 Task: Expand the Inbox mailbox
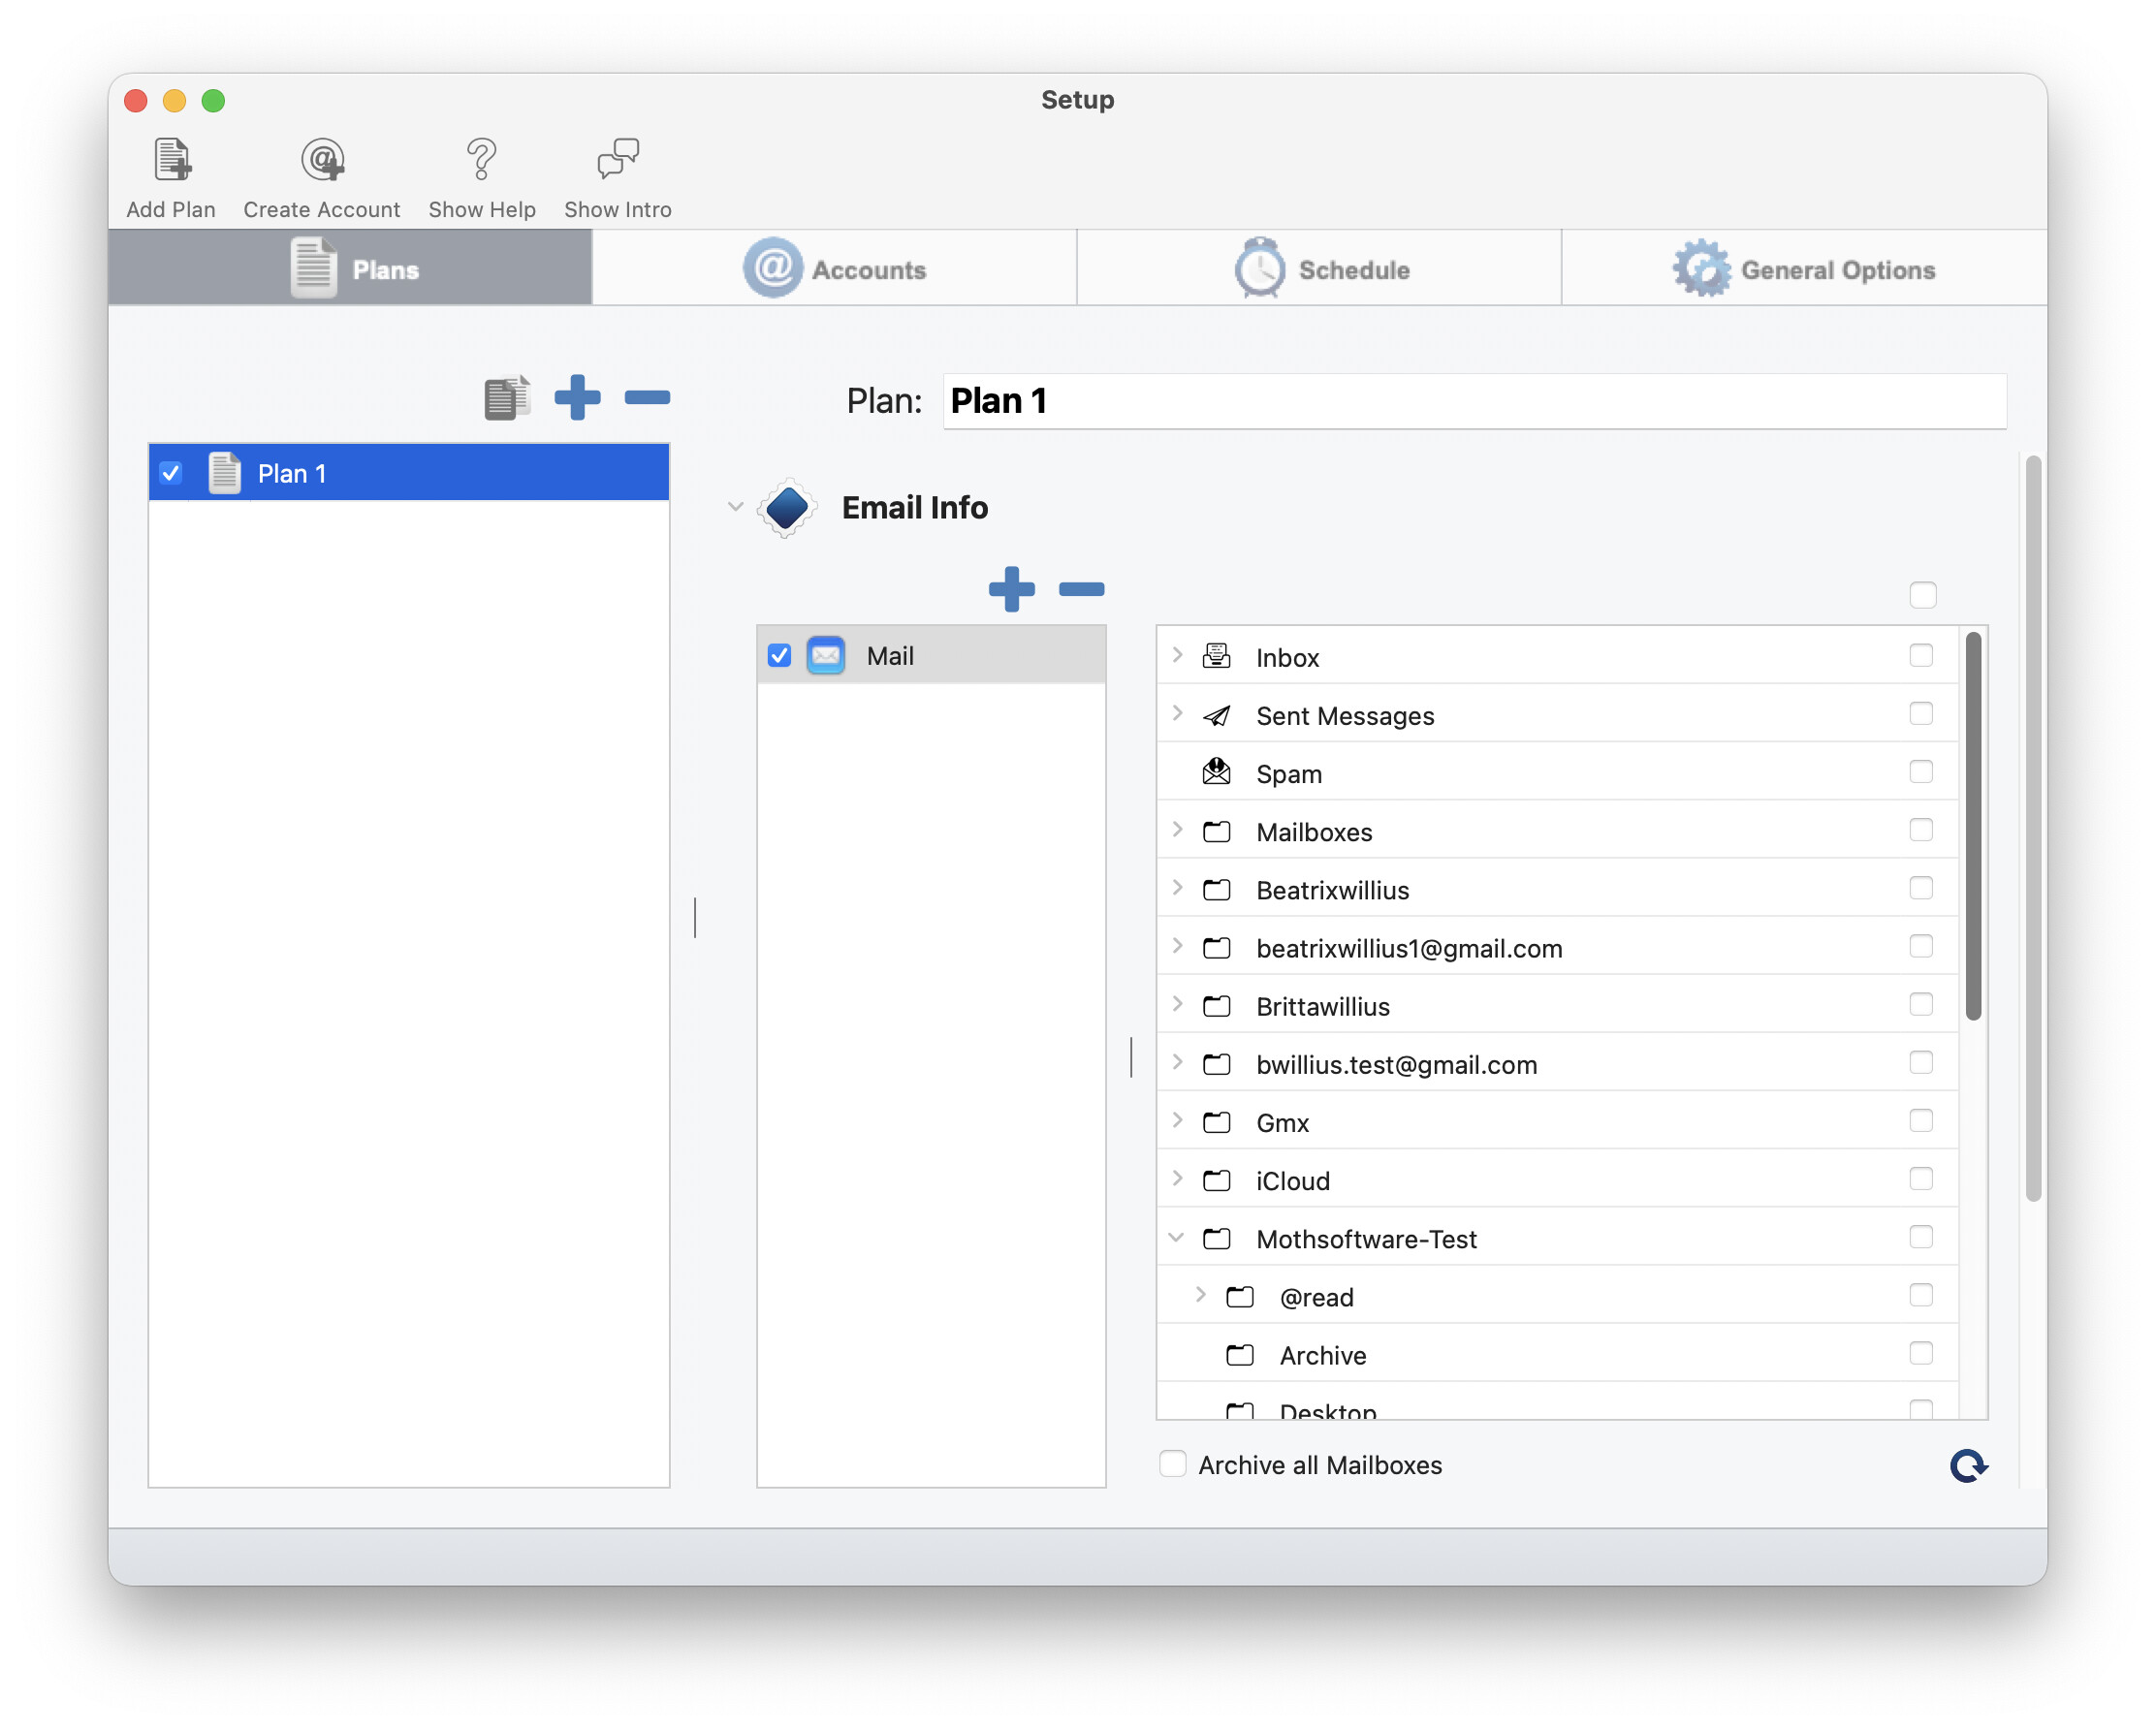(1177, 656)
